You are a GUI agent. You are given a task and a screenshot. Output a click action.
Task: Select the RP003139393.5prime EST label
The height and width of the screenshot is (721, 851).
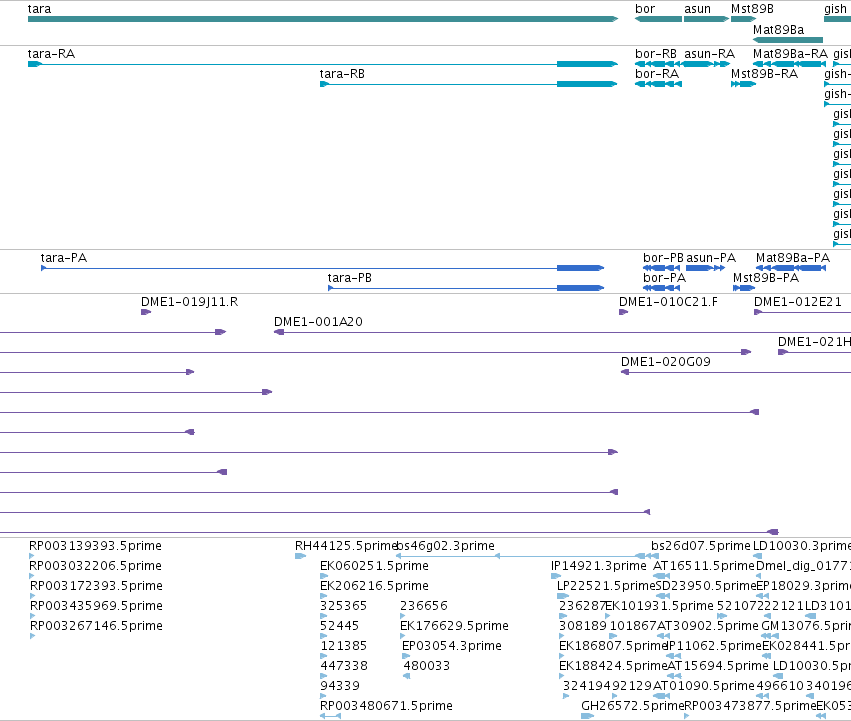click(x=96, y=546)
